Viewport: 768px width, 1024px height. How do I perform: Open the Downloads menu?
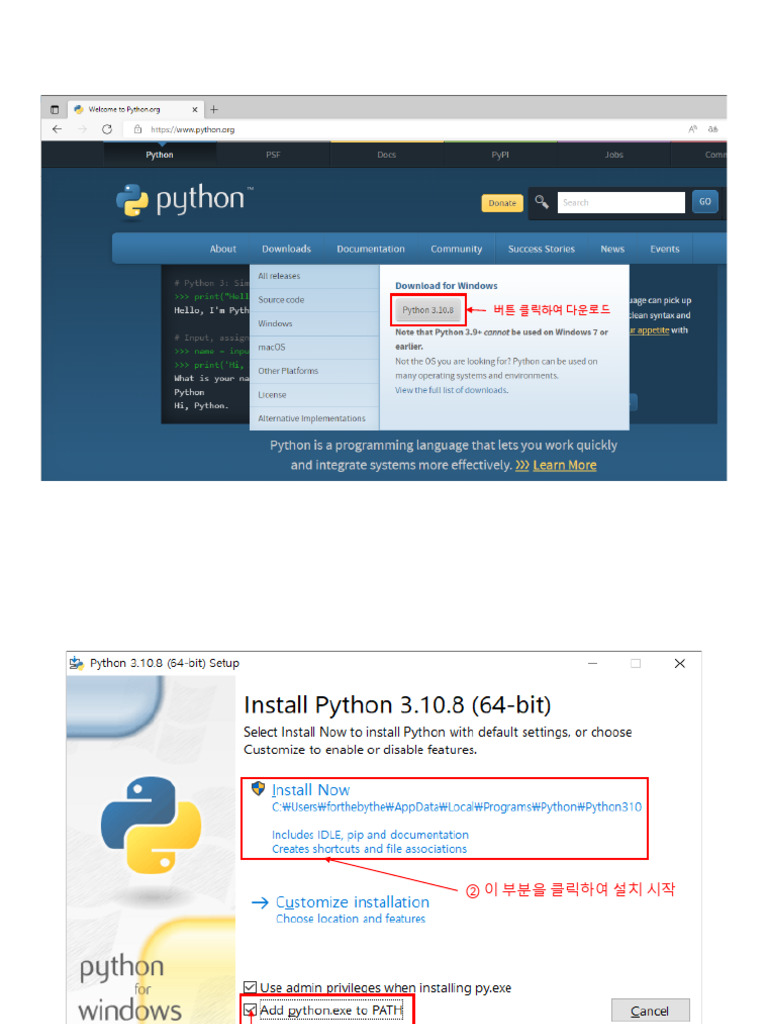tap(286, 249)
